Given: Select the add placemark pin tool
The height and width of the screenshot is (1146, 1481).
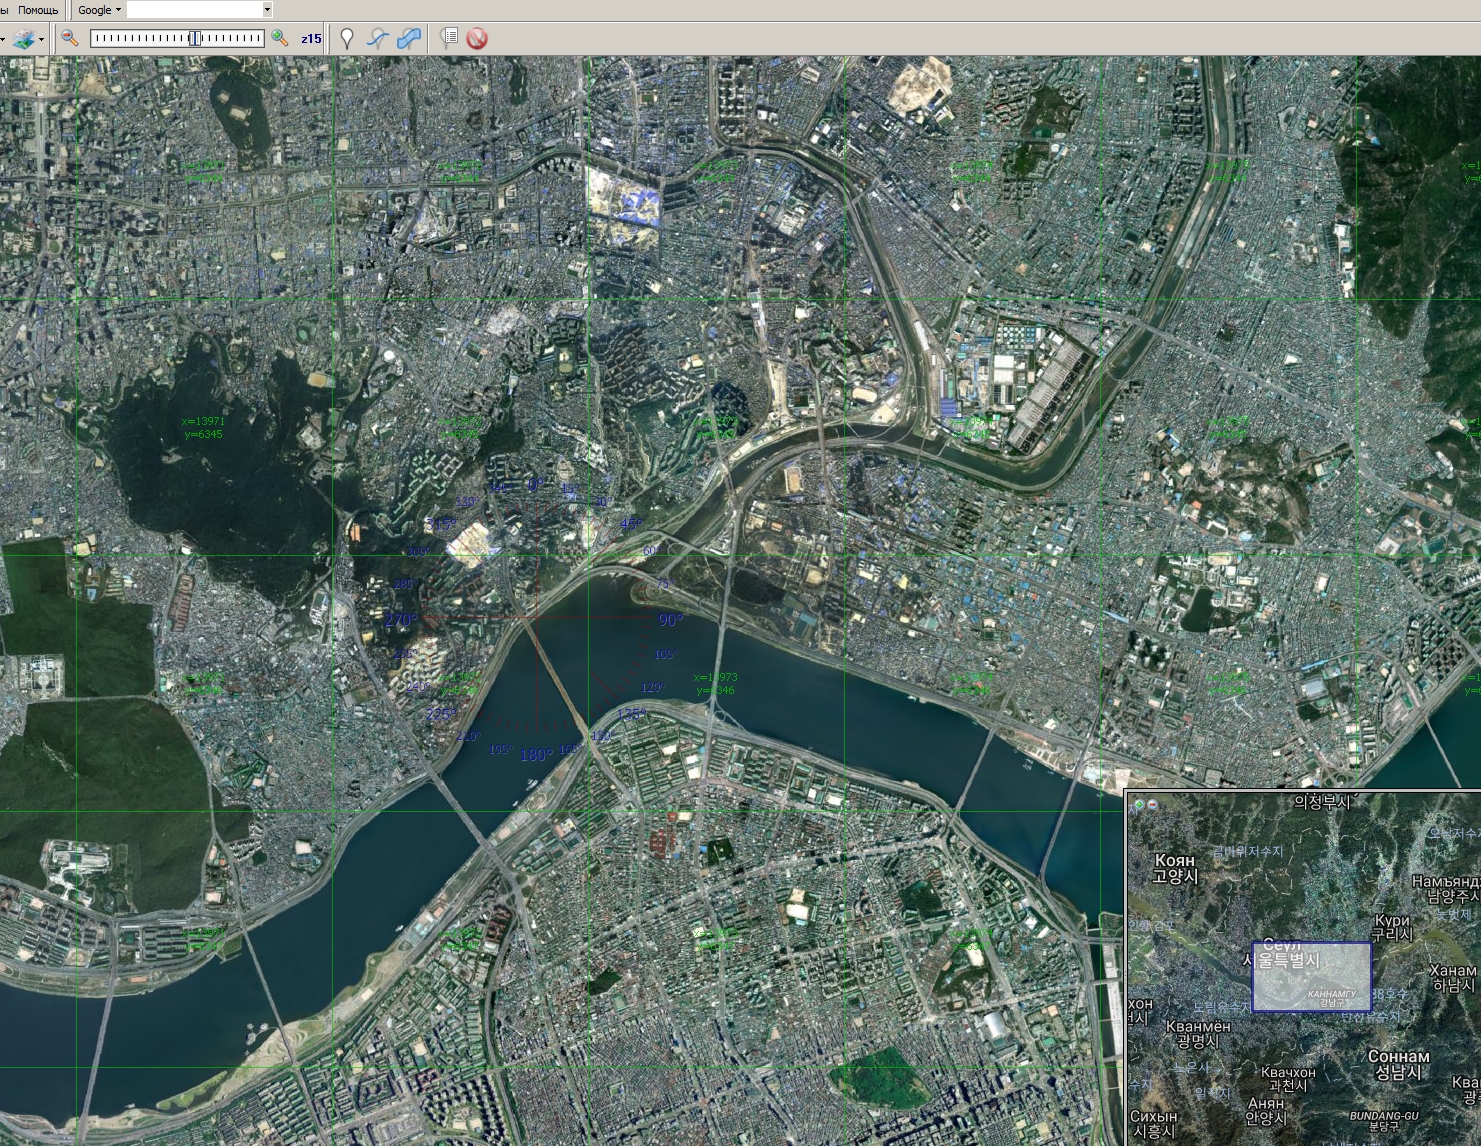Looking at the screenshot, I should tap(347, 38).
